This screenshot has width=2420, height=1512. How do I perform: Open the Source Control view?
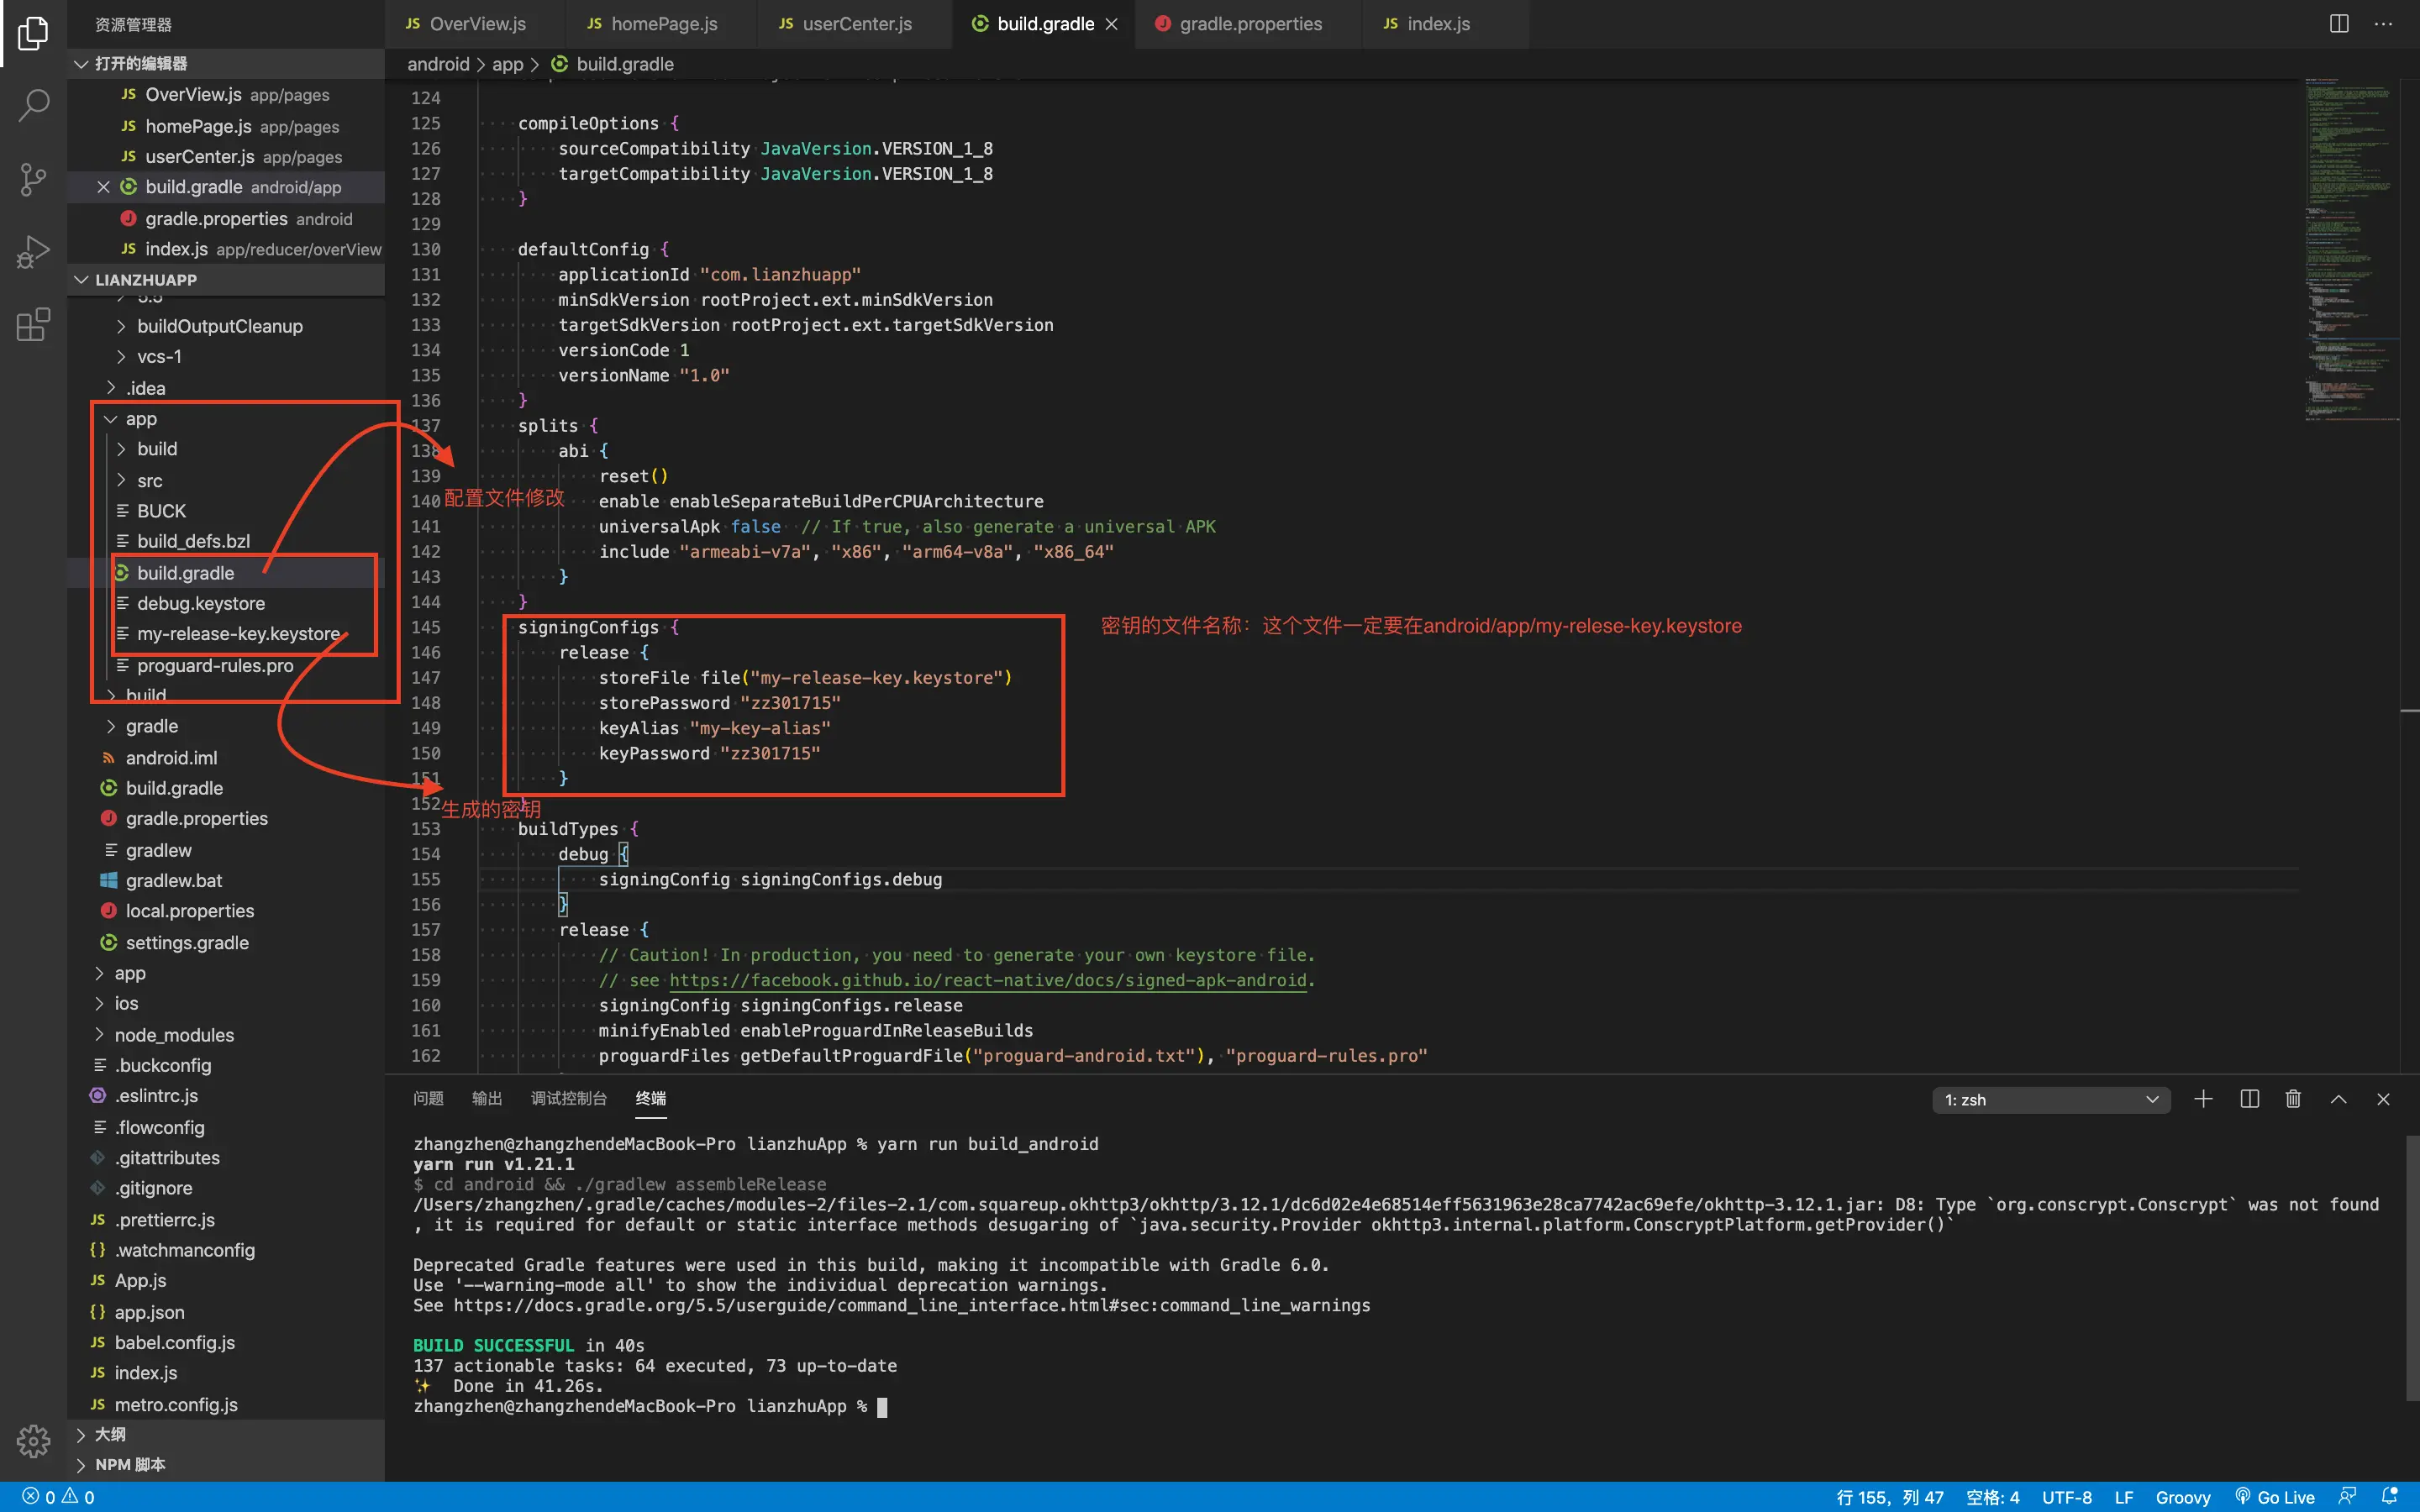[x=33, y=179]
